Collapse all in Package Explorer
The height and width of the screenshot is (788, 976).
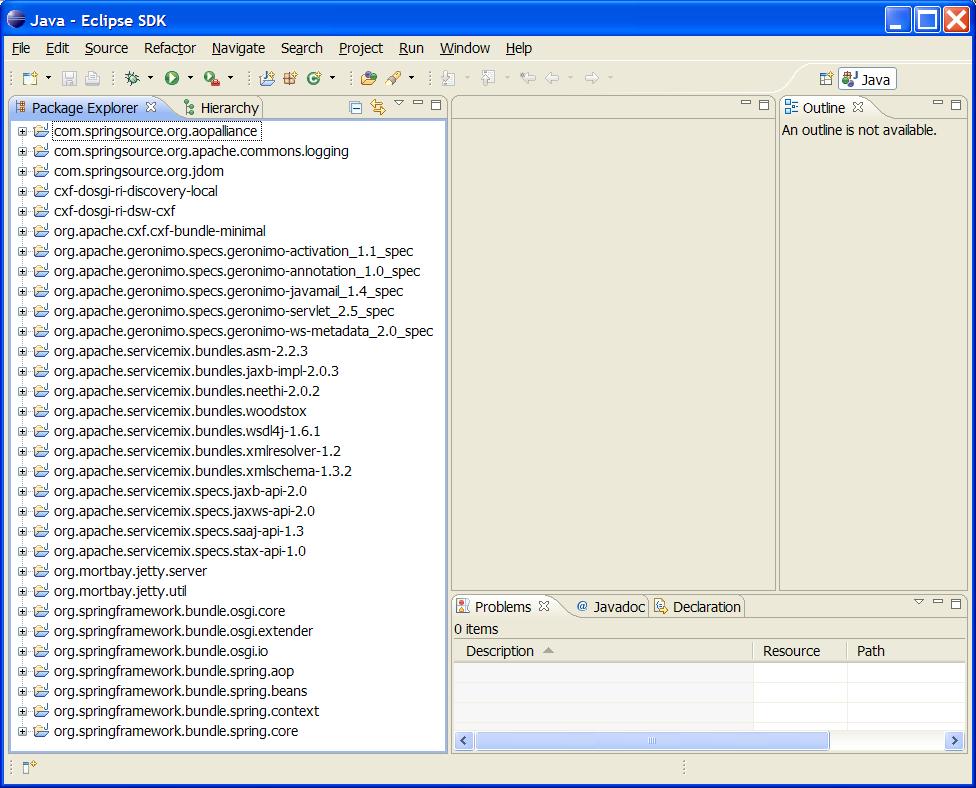tap(356, 107)
